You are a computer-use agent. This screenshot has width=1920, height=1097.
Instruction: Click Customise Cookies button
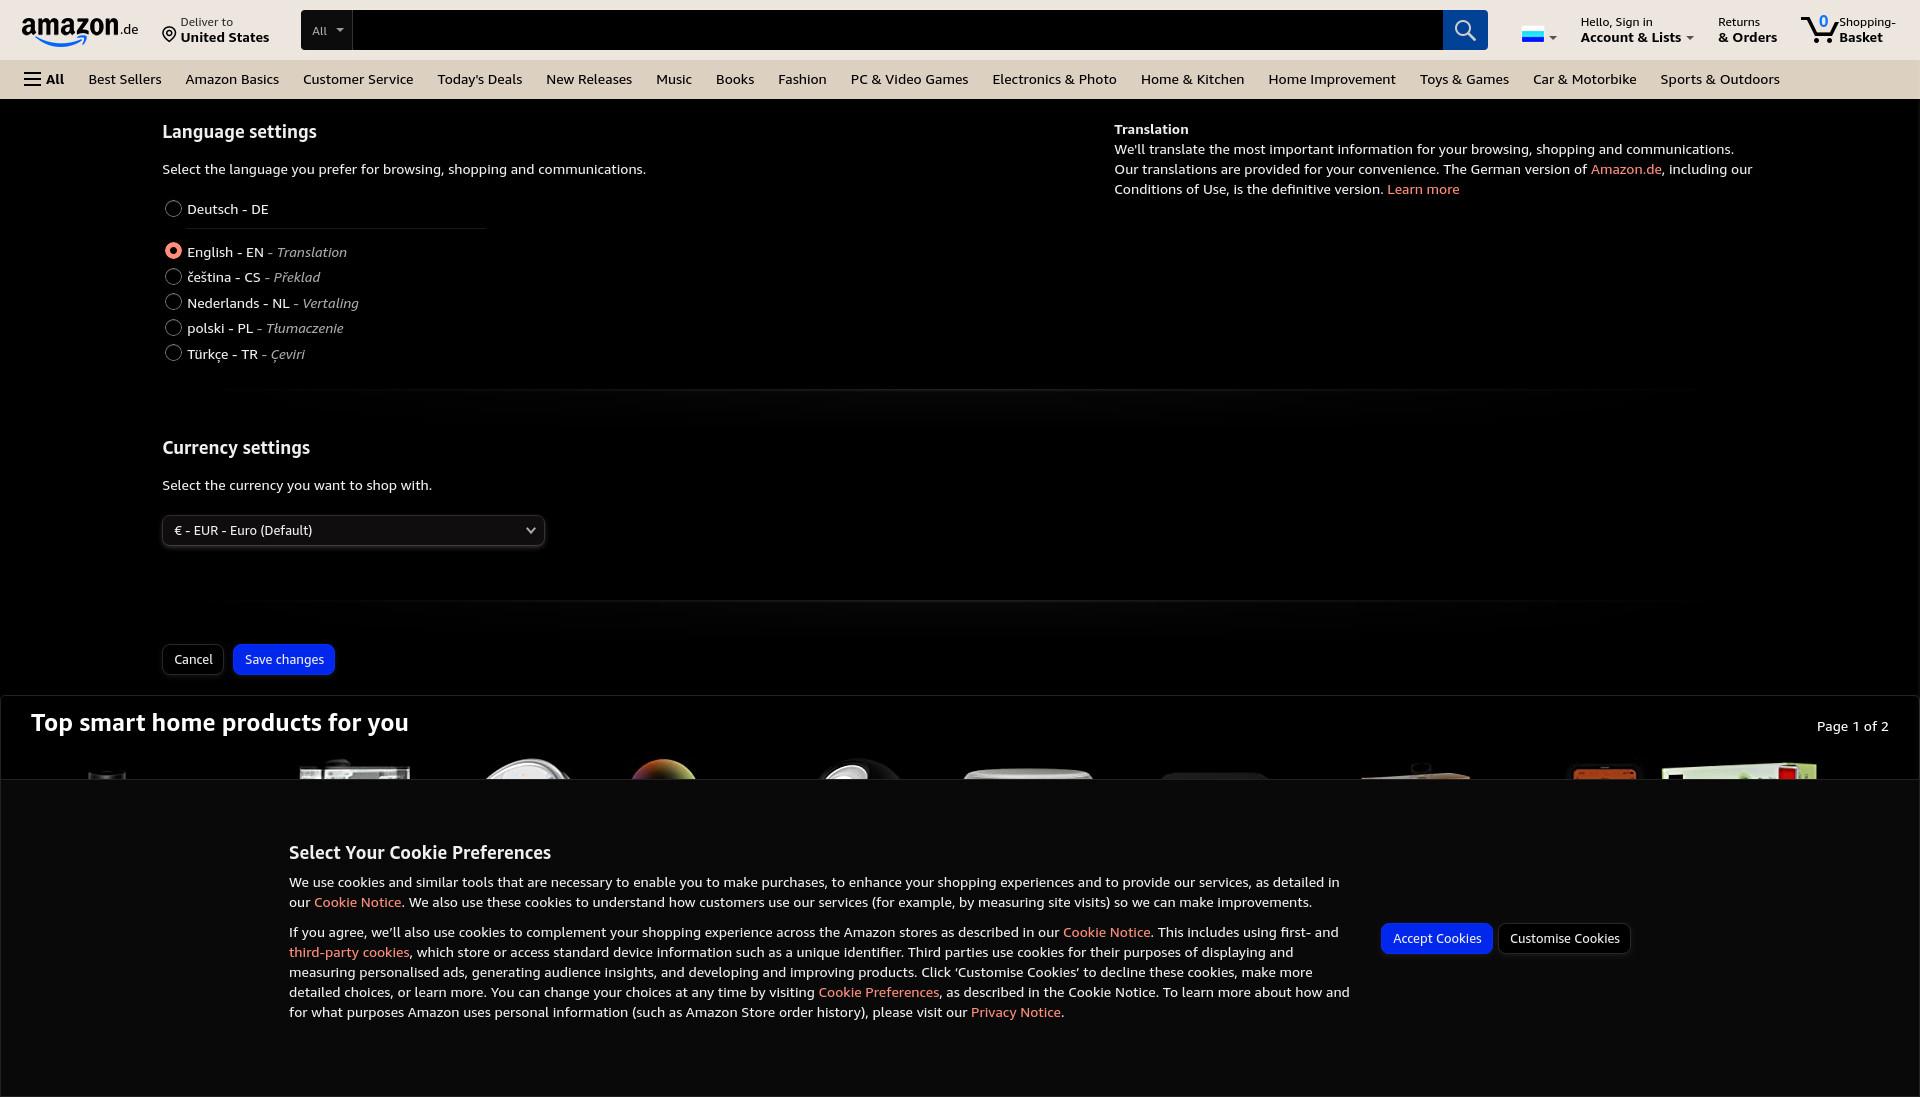[x=1565, y=938]
